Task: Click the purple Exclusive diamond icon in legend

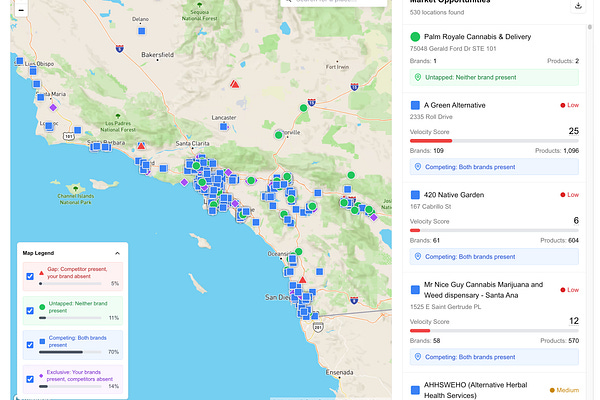Action: [x=41, y=376]
